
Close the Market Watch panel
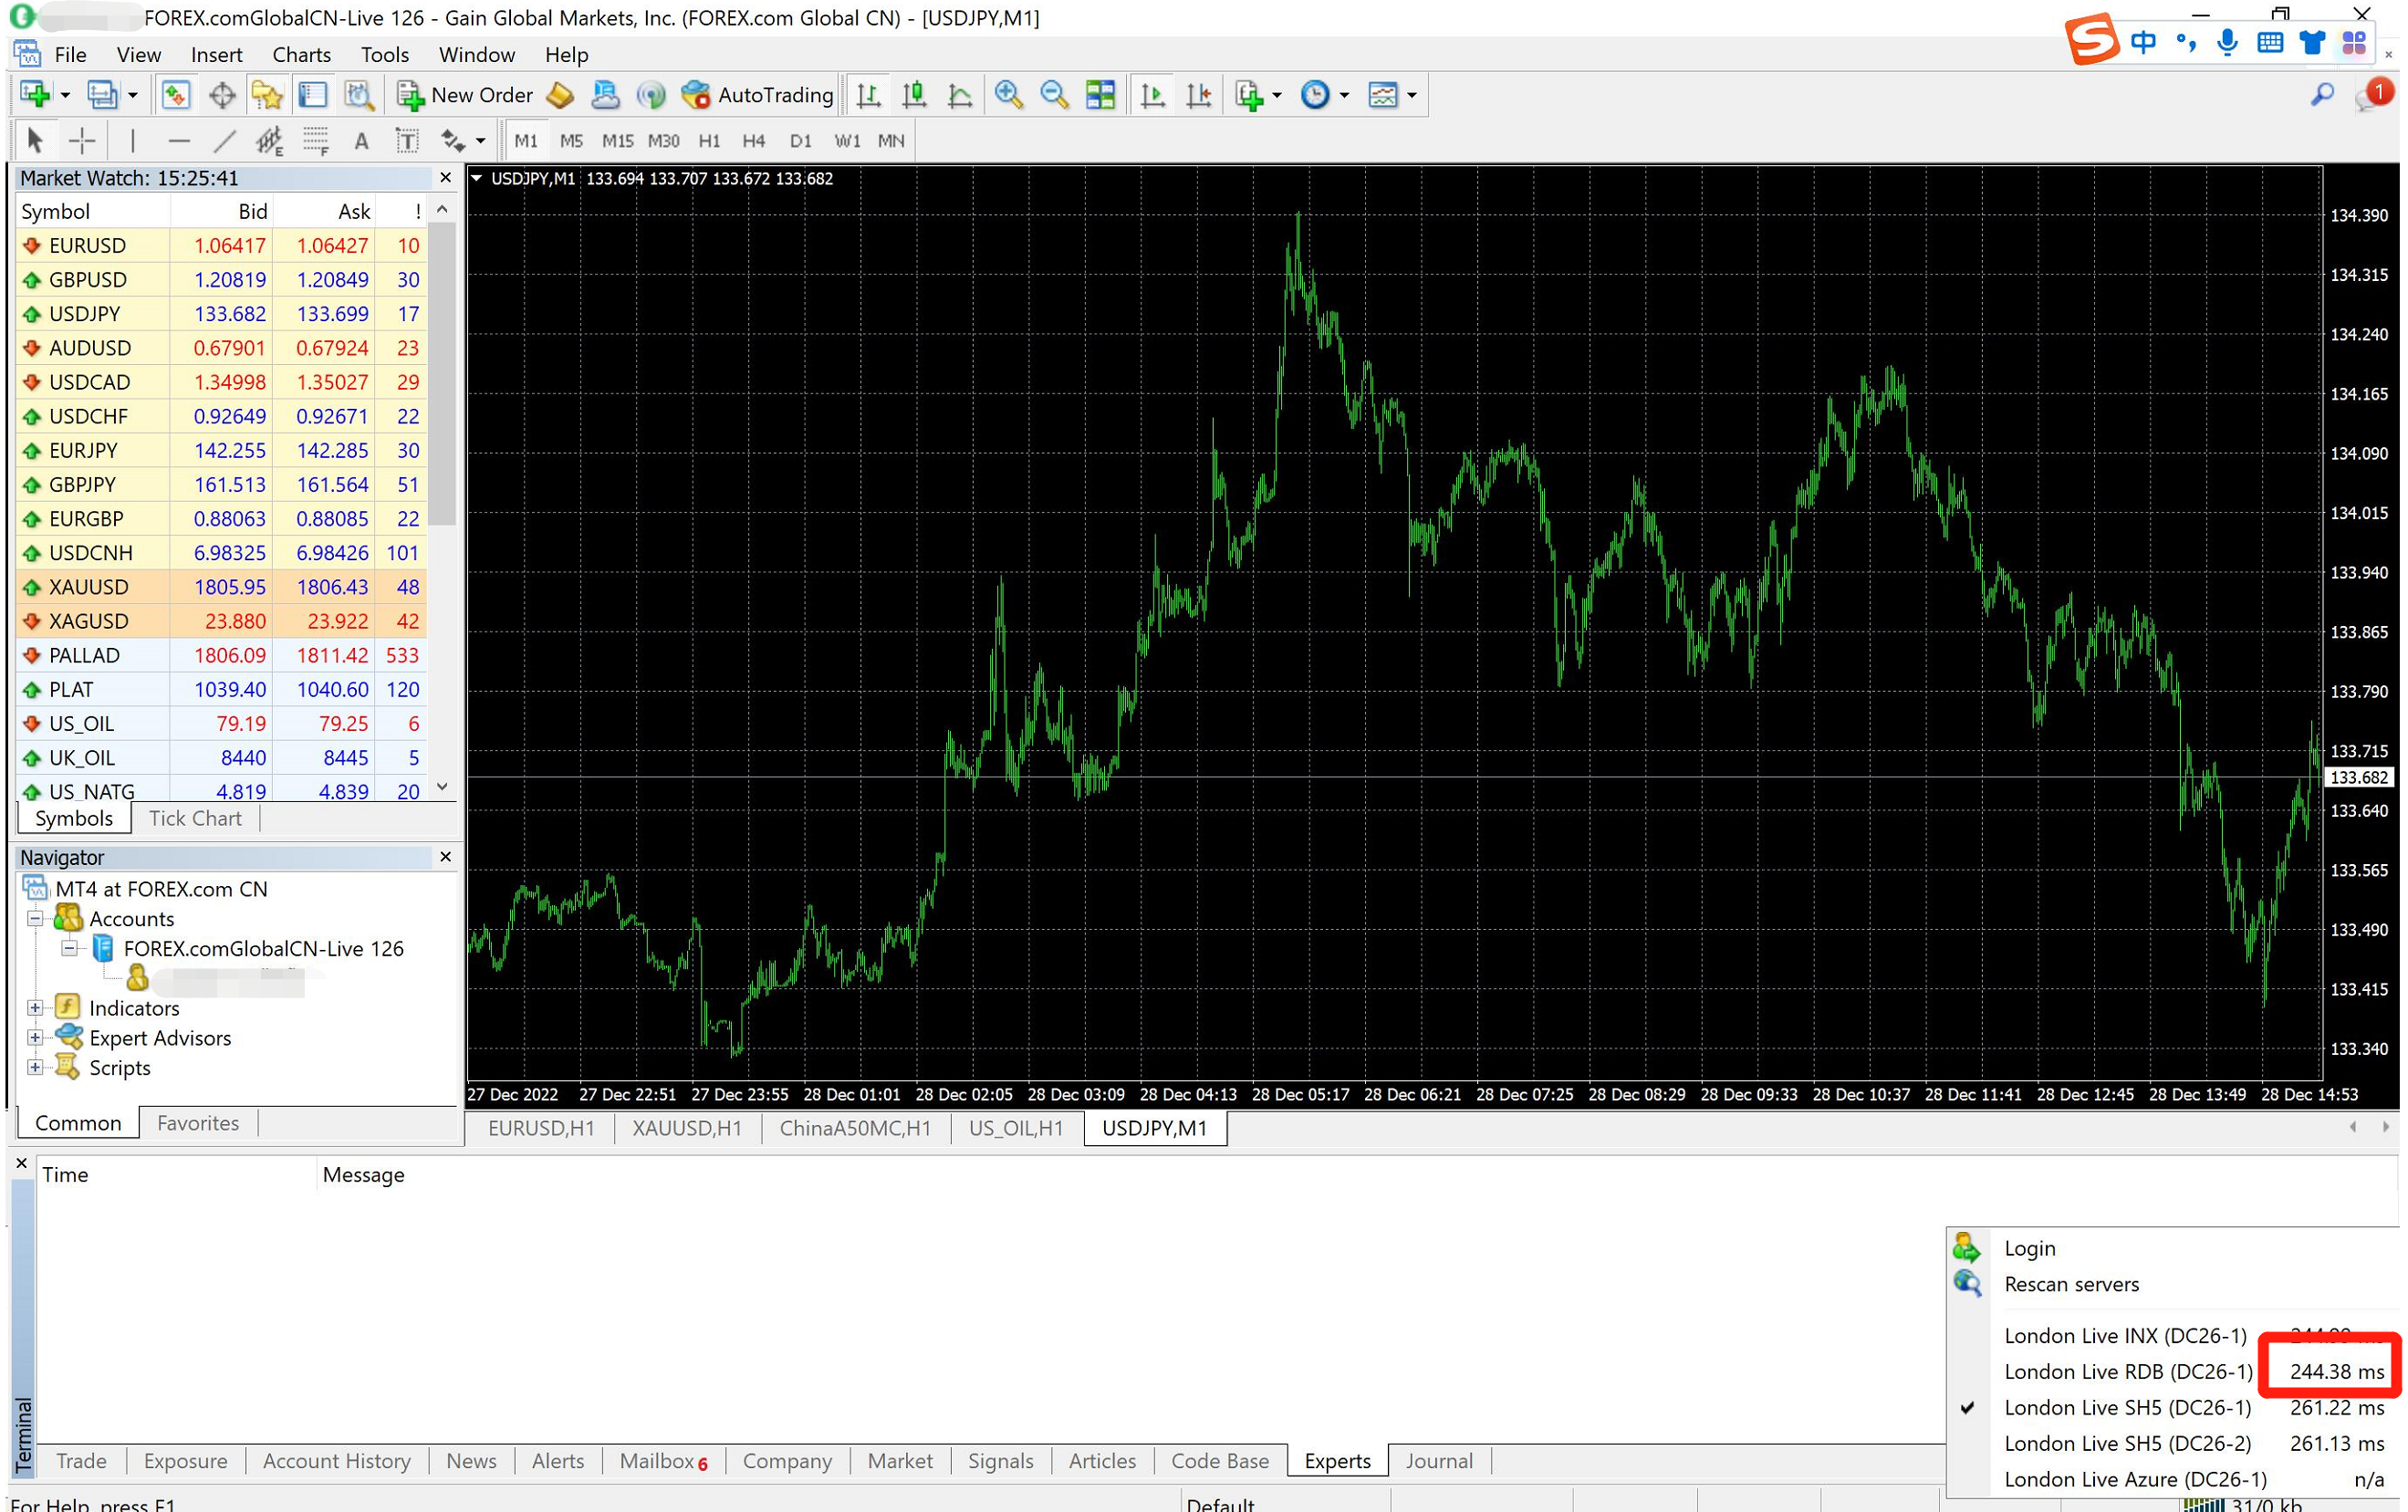(446, 178)
